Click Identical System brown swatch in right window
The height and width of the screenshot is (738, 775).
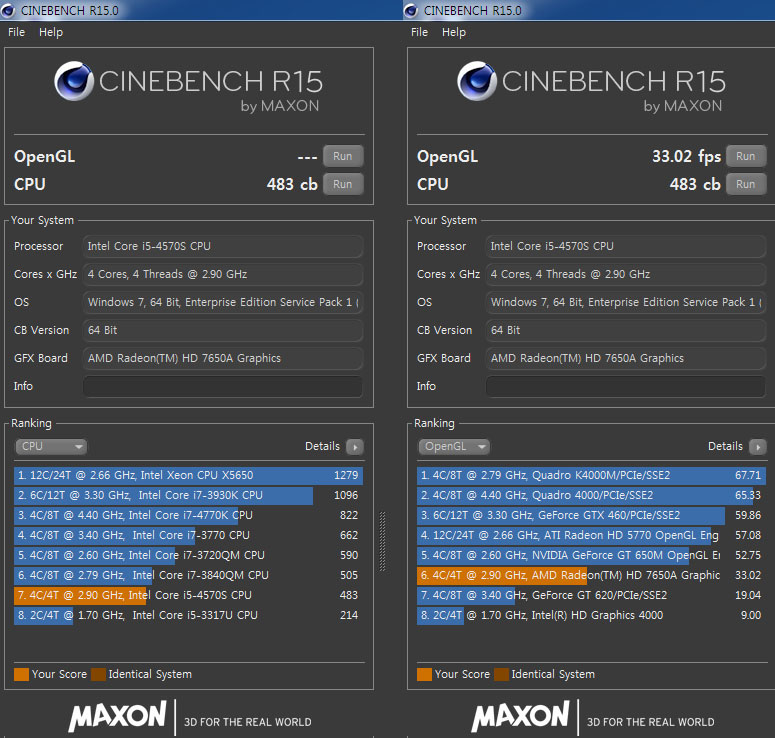(501, 675)
